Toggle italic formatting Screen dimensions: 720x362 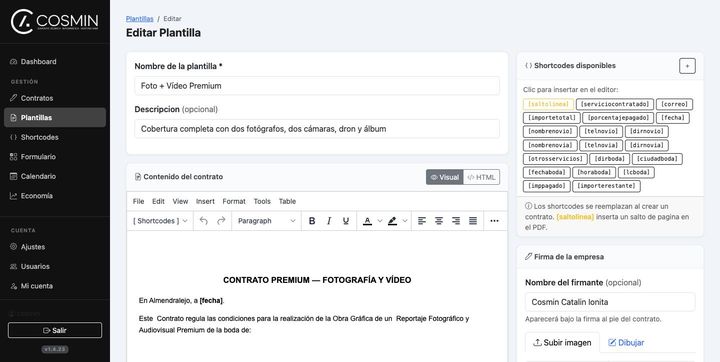pyautogui.click(x=329, y=221)
